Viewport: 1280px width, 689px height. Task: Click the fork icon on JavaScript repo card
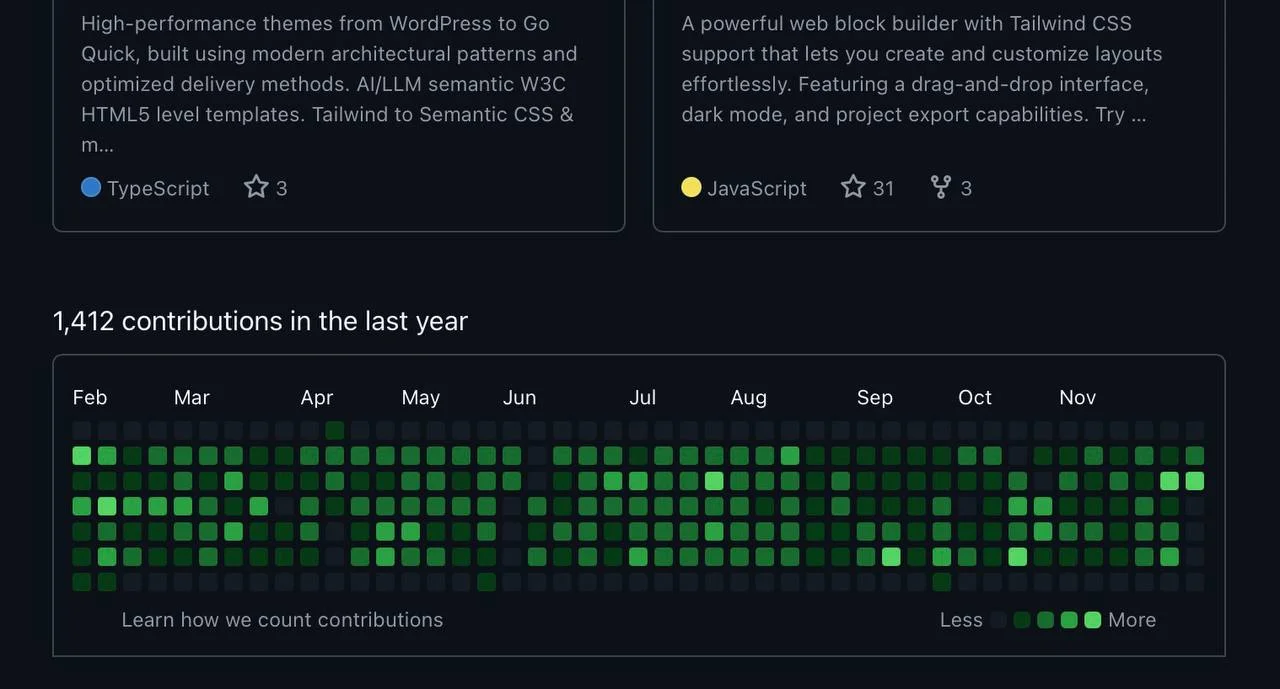(941, 187)
